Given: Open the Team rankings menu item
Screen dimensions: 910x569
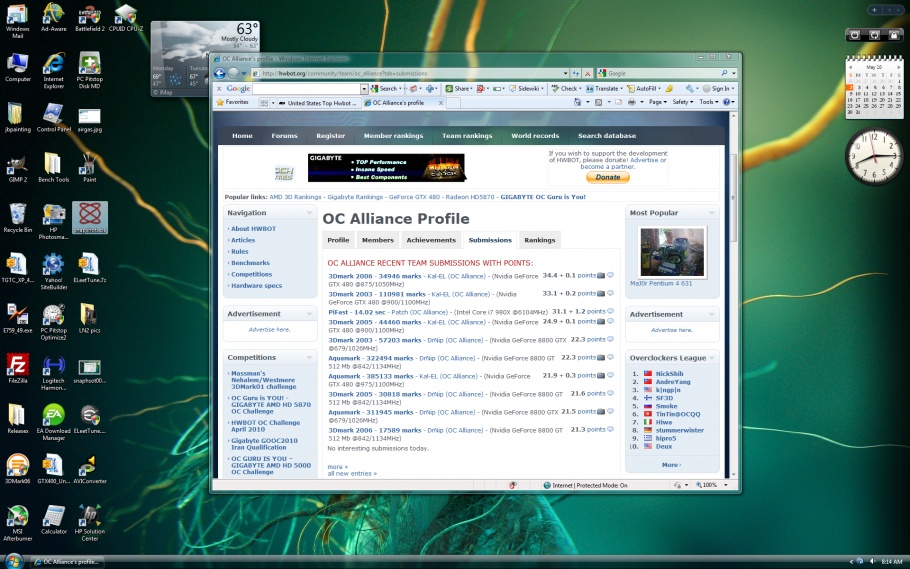Looking at the screenshot, I should (x=467, y=136).
